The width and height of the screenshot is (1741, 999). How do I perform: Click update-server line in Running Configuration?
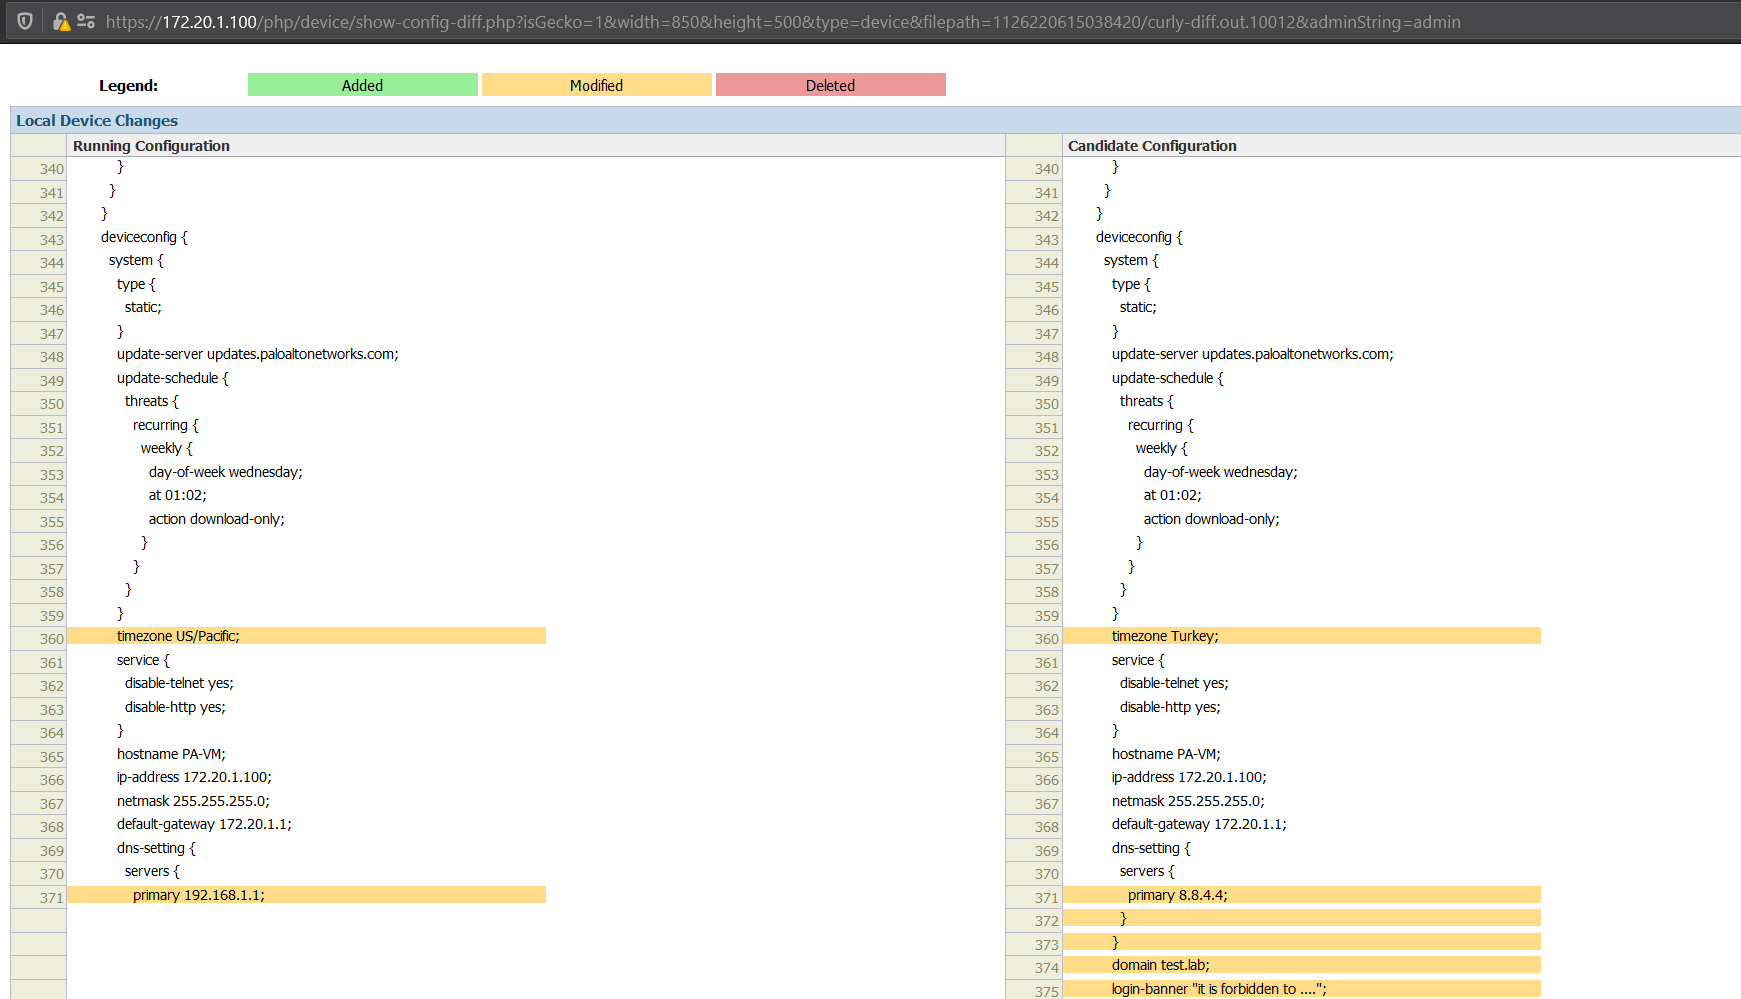click(x=257, y=354)
